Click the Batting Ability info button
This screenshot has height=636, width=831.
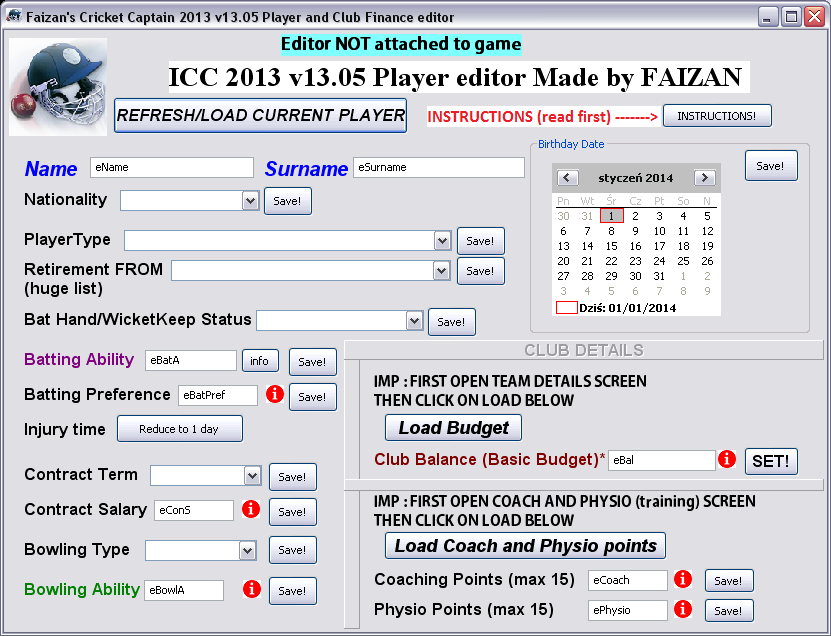click(260, 361)
